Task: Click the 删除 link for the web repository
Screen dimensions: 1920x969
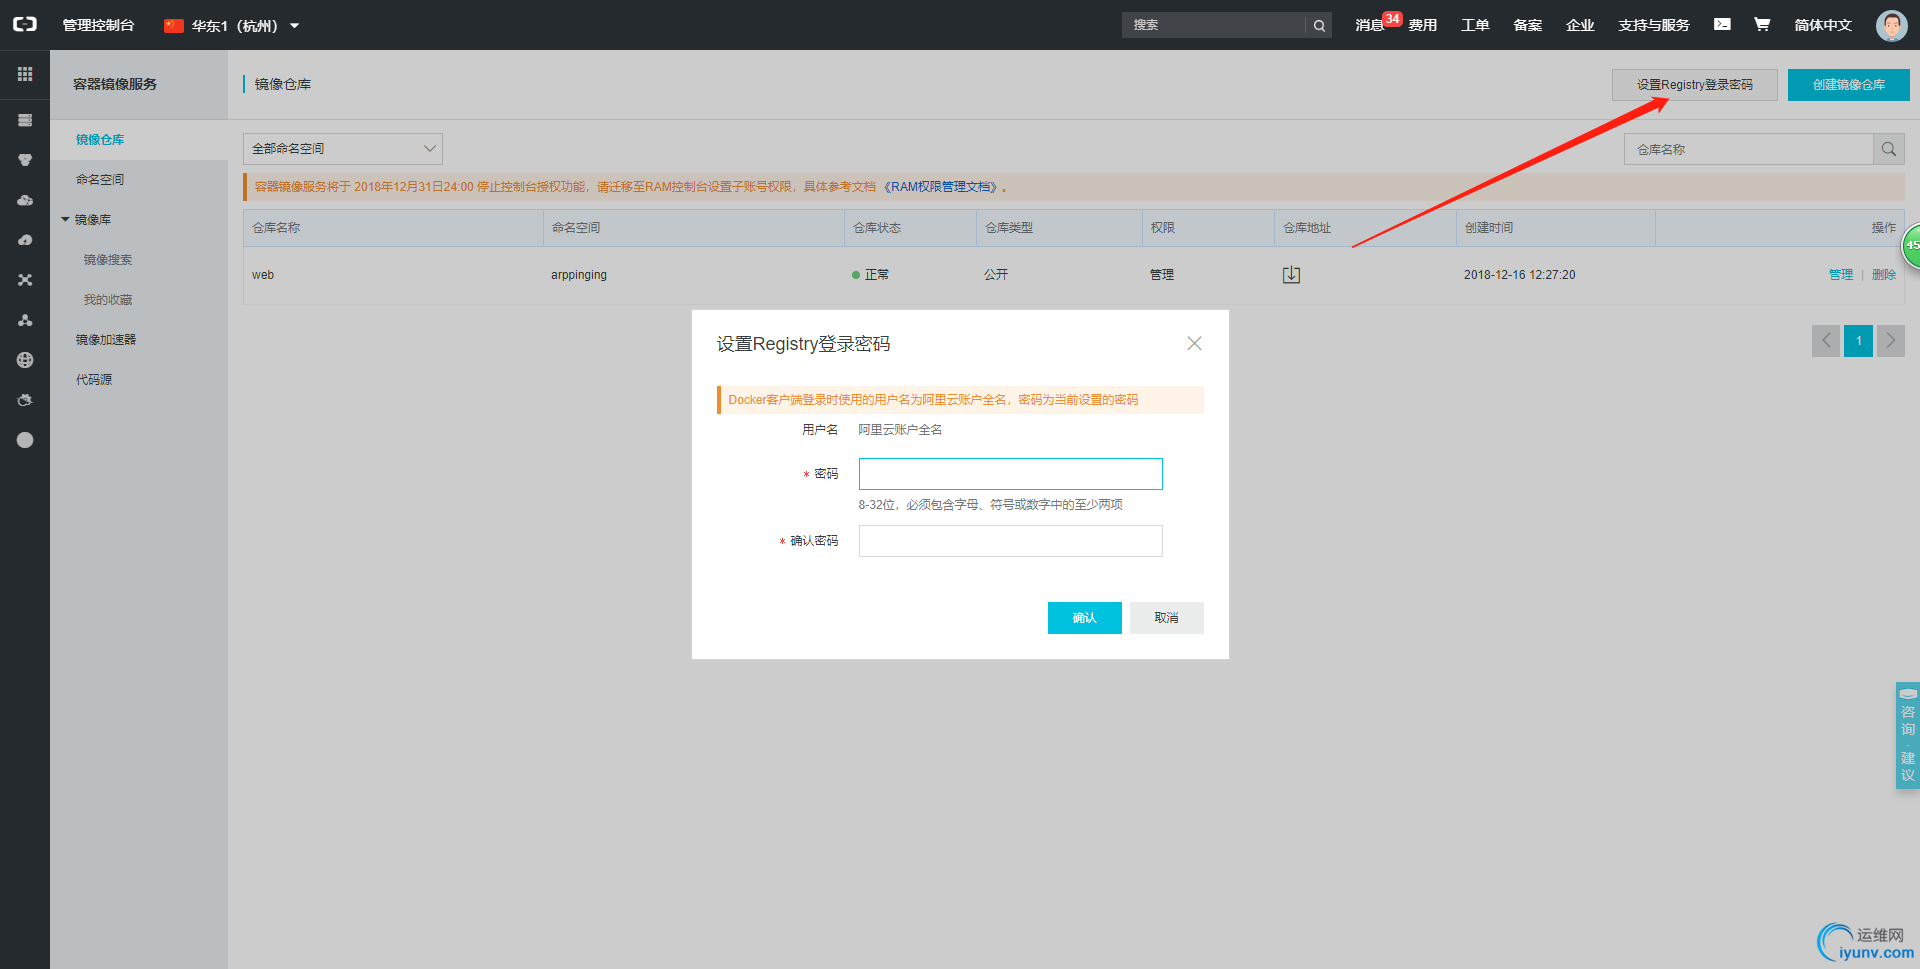Action: [x=1883, y=275]
